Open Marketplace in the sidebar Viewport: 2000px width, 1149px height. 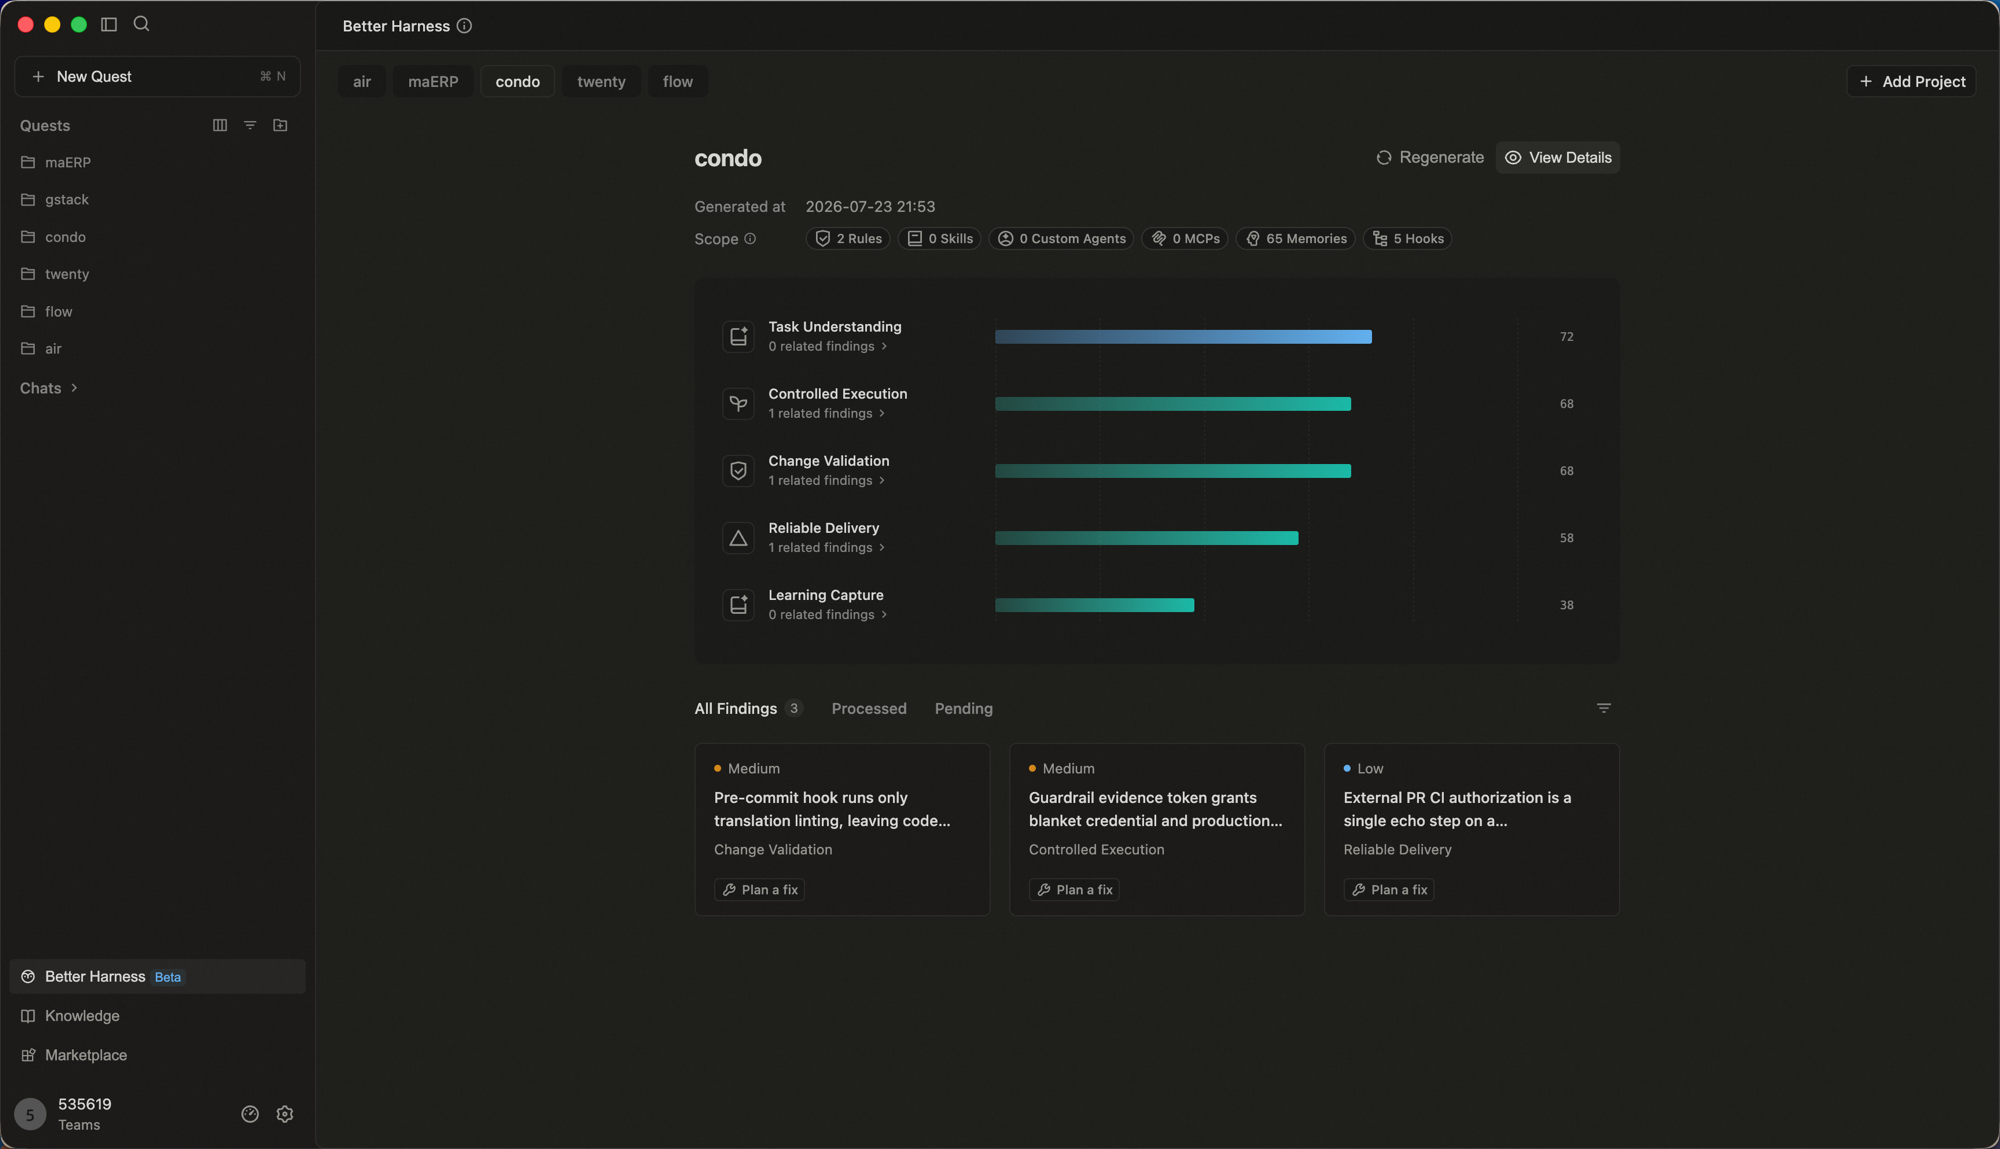[158, 1055]
